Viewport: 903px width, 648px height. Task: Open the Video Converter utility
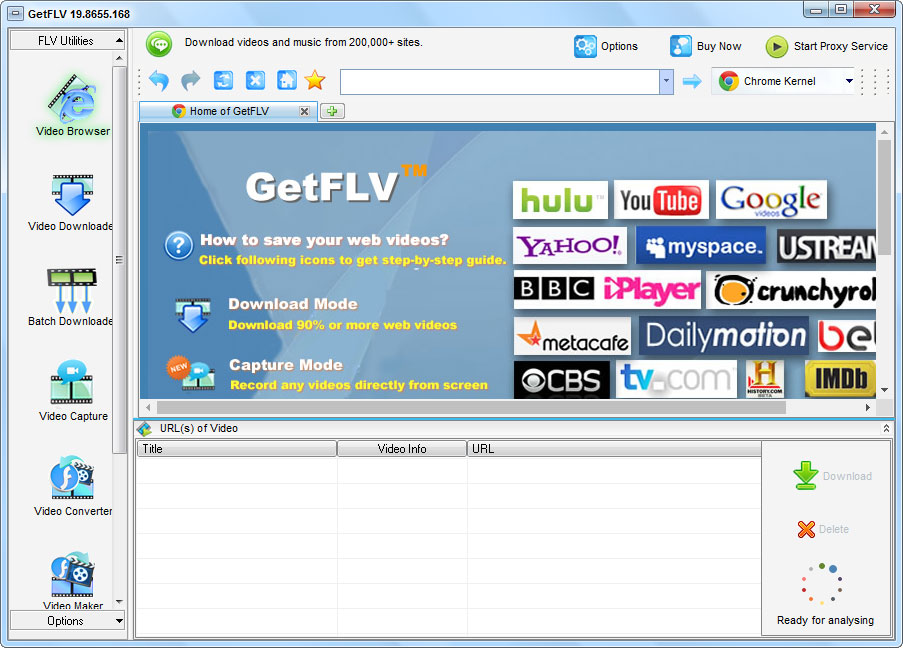(73, 487)
